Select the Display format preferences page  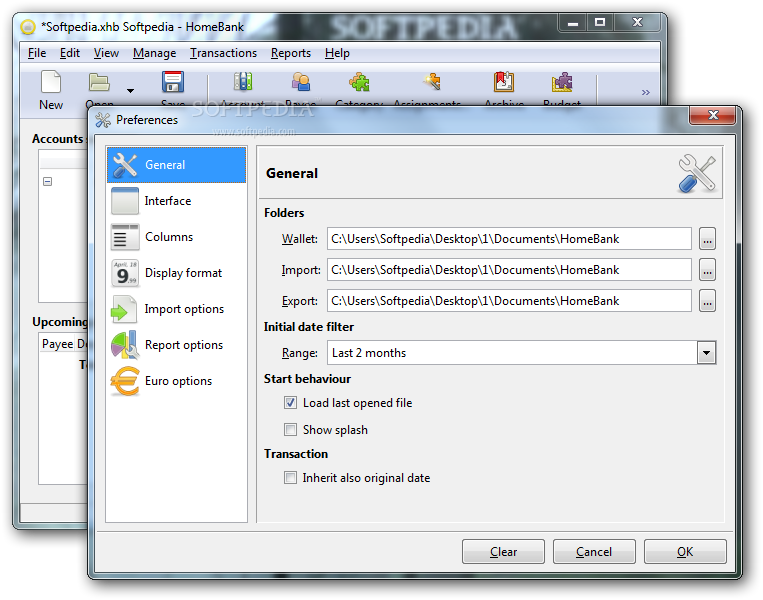point(176,273)
